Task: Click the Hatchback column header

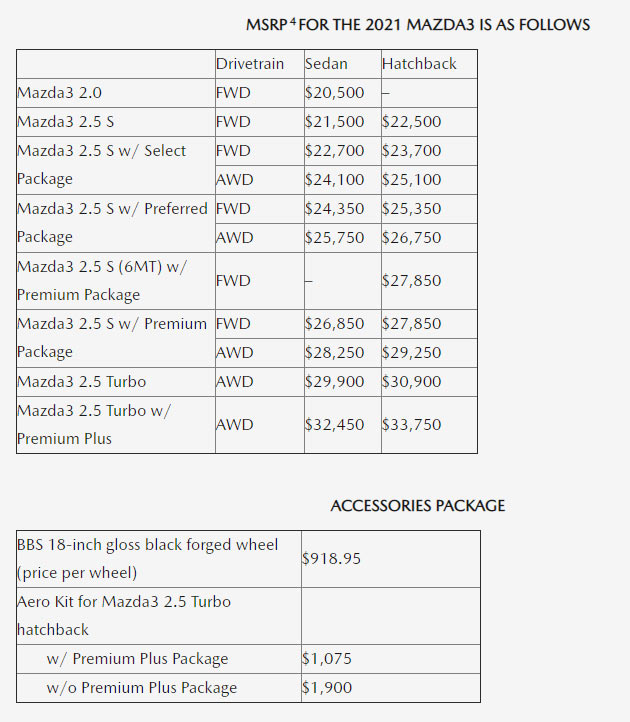Action: pyautogui.click(x=419, y=64)
